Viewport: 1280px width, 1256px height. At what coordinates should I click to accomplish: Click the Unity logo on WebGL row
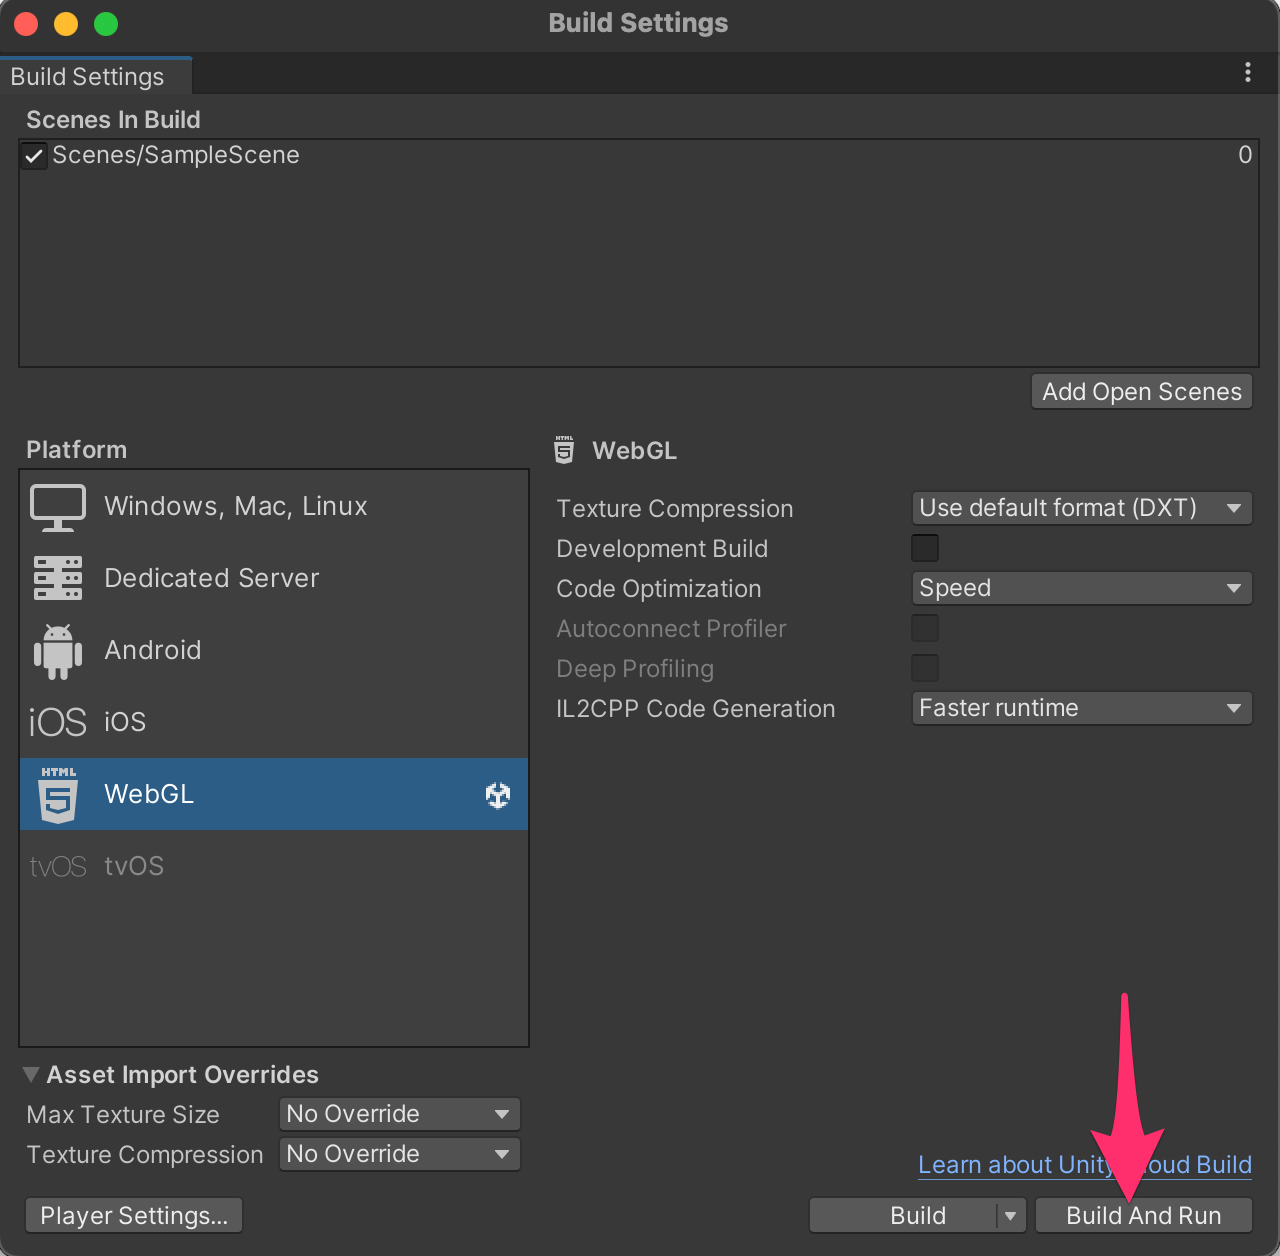[498, 795]
